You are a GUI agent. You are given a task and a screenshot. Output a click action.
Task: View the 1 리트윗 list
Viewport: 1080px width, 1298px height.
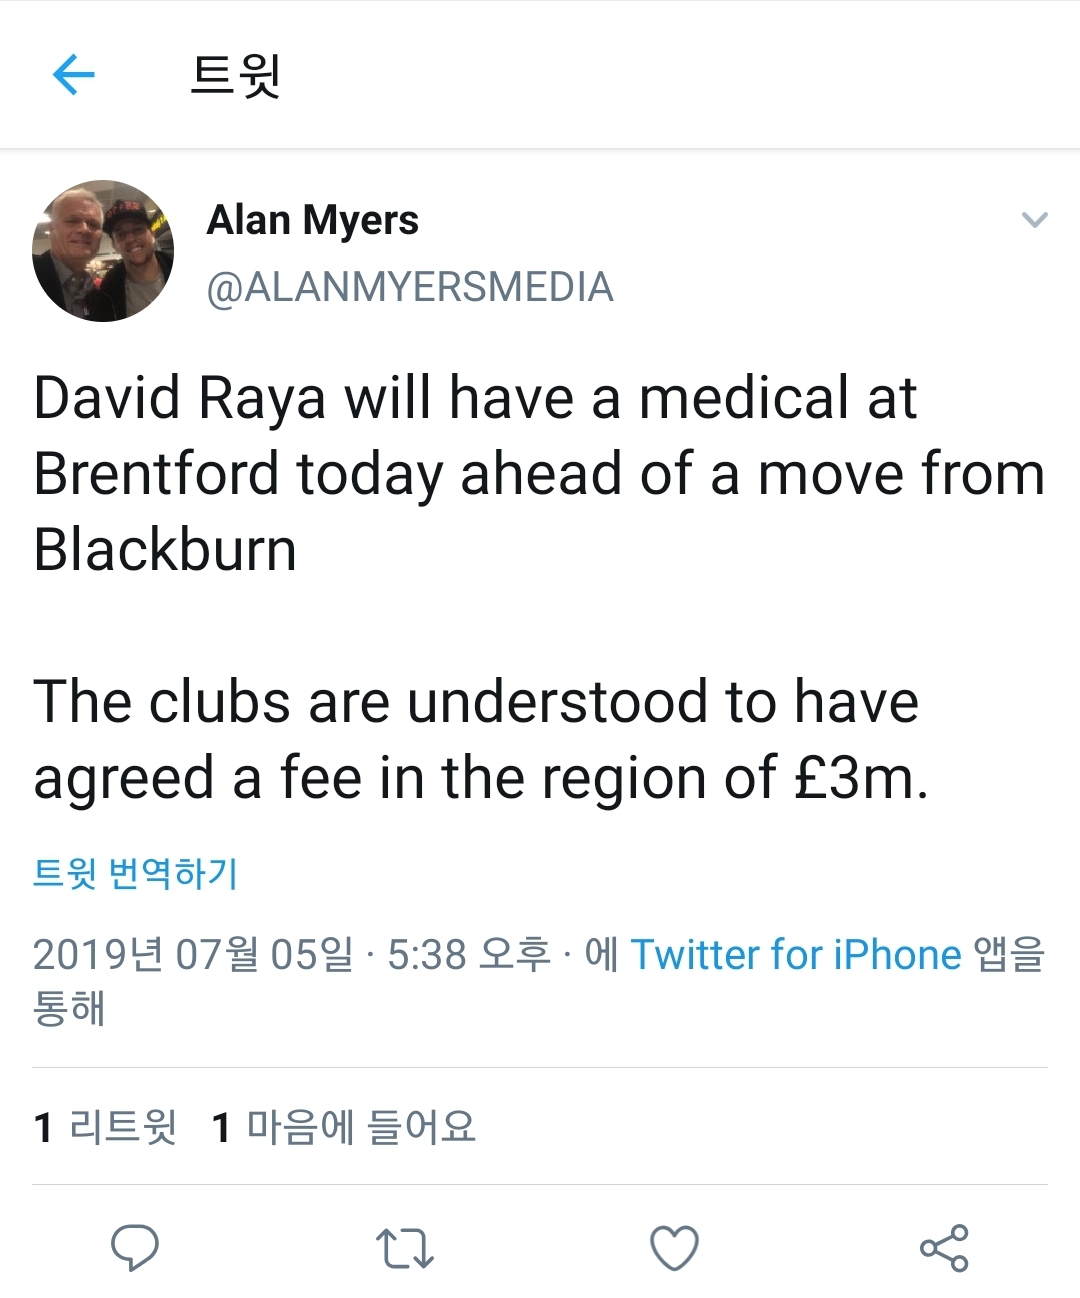105,1127
